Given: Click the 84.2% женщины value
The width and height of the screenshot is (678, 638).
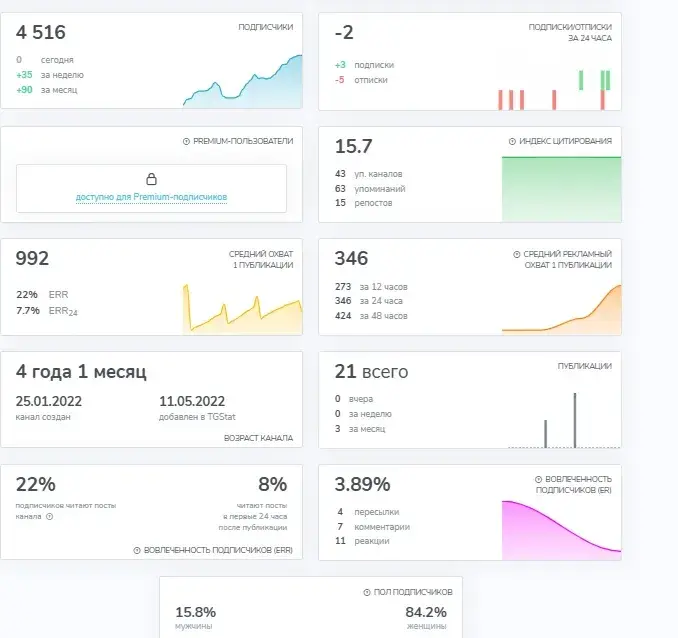Looking at the screenshot, I should click(x=425, y=612).
